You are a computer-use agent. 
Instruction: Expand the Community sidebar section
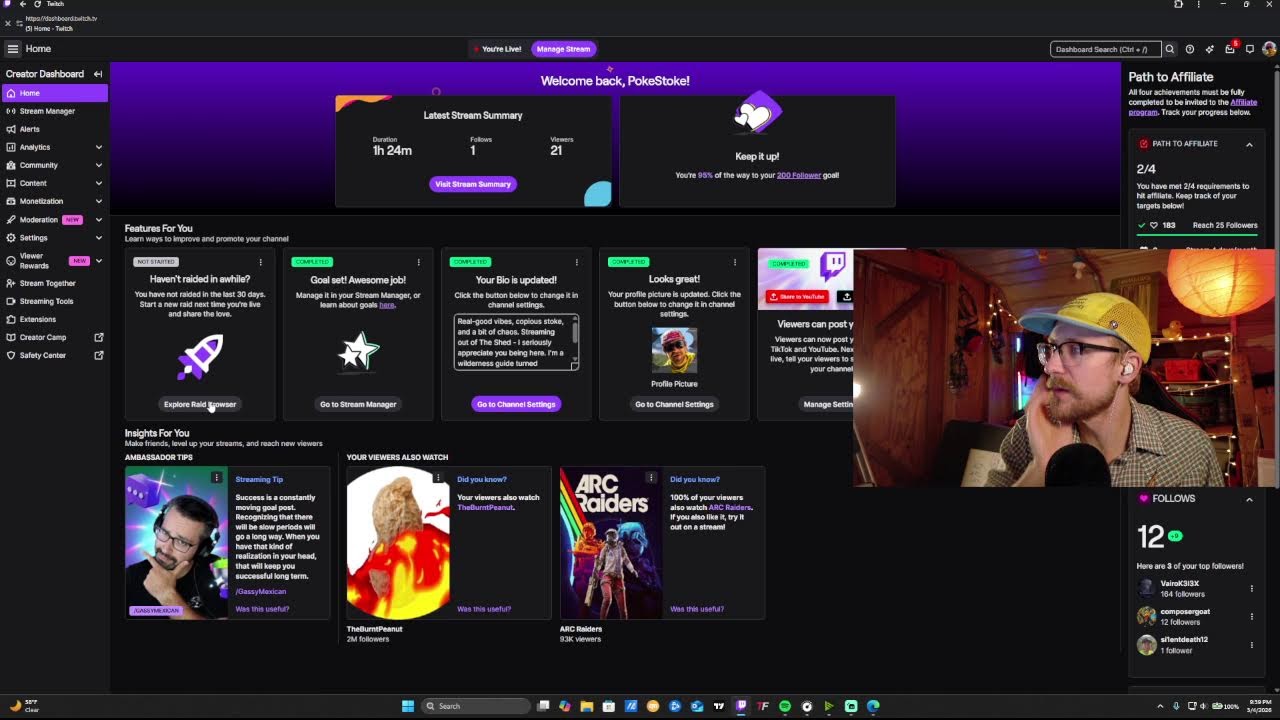[x=99, y=165]
